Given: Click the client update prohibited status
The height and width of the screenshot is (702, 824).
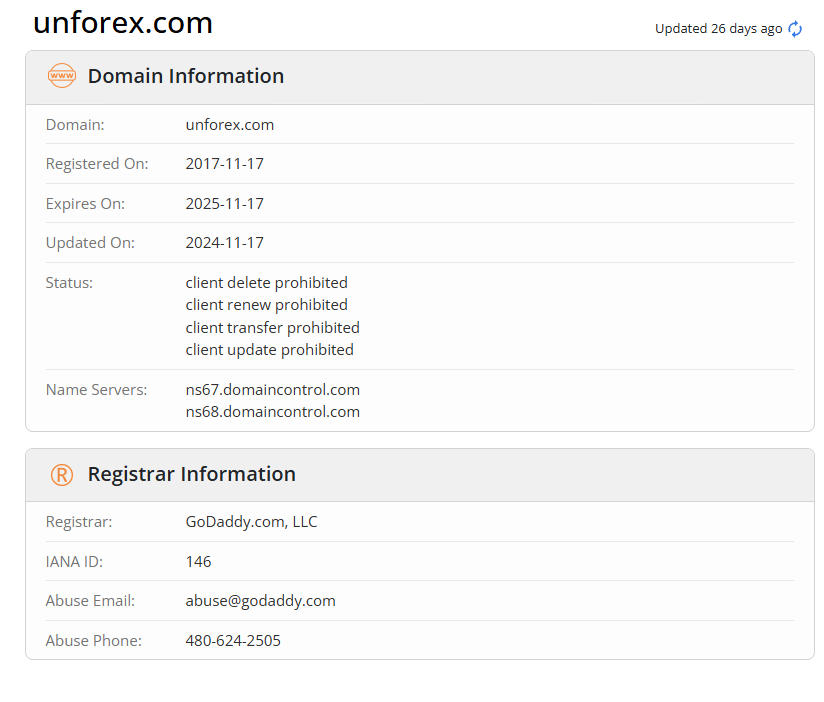Looking at the screenshot, I should pyautogui.click(x=270, y=349).
